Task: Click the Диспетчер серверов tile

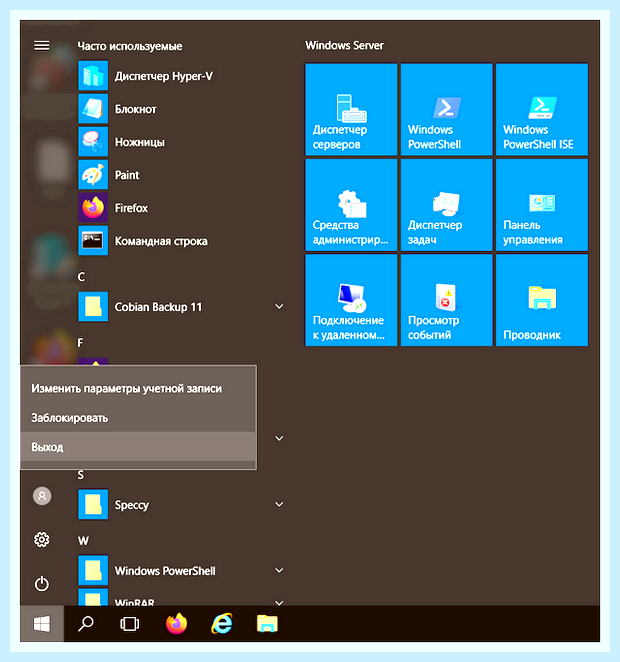Action: pyautogui.click(x=351, y=109)
